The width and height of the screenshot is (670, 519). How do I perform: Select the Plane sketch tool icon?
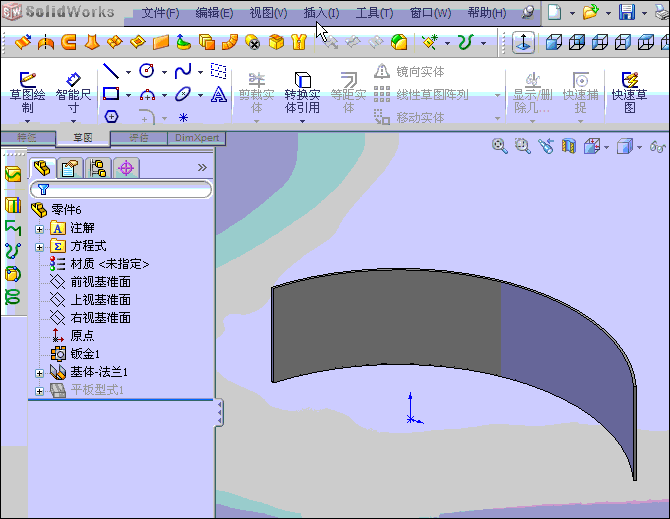[x=219, y=71]
